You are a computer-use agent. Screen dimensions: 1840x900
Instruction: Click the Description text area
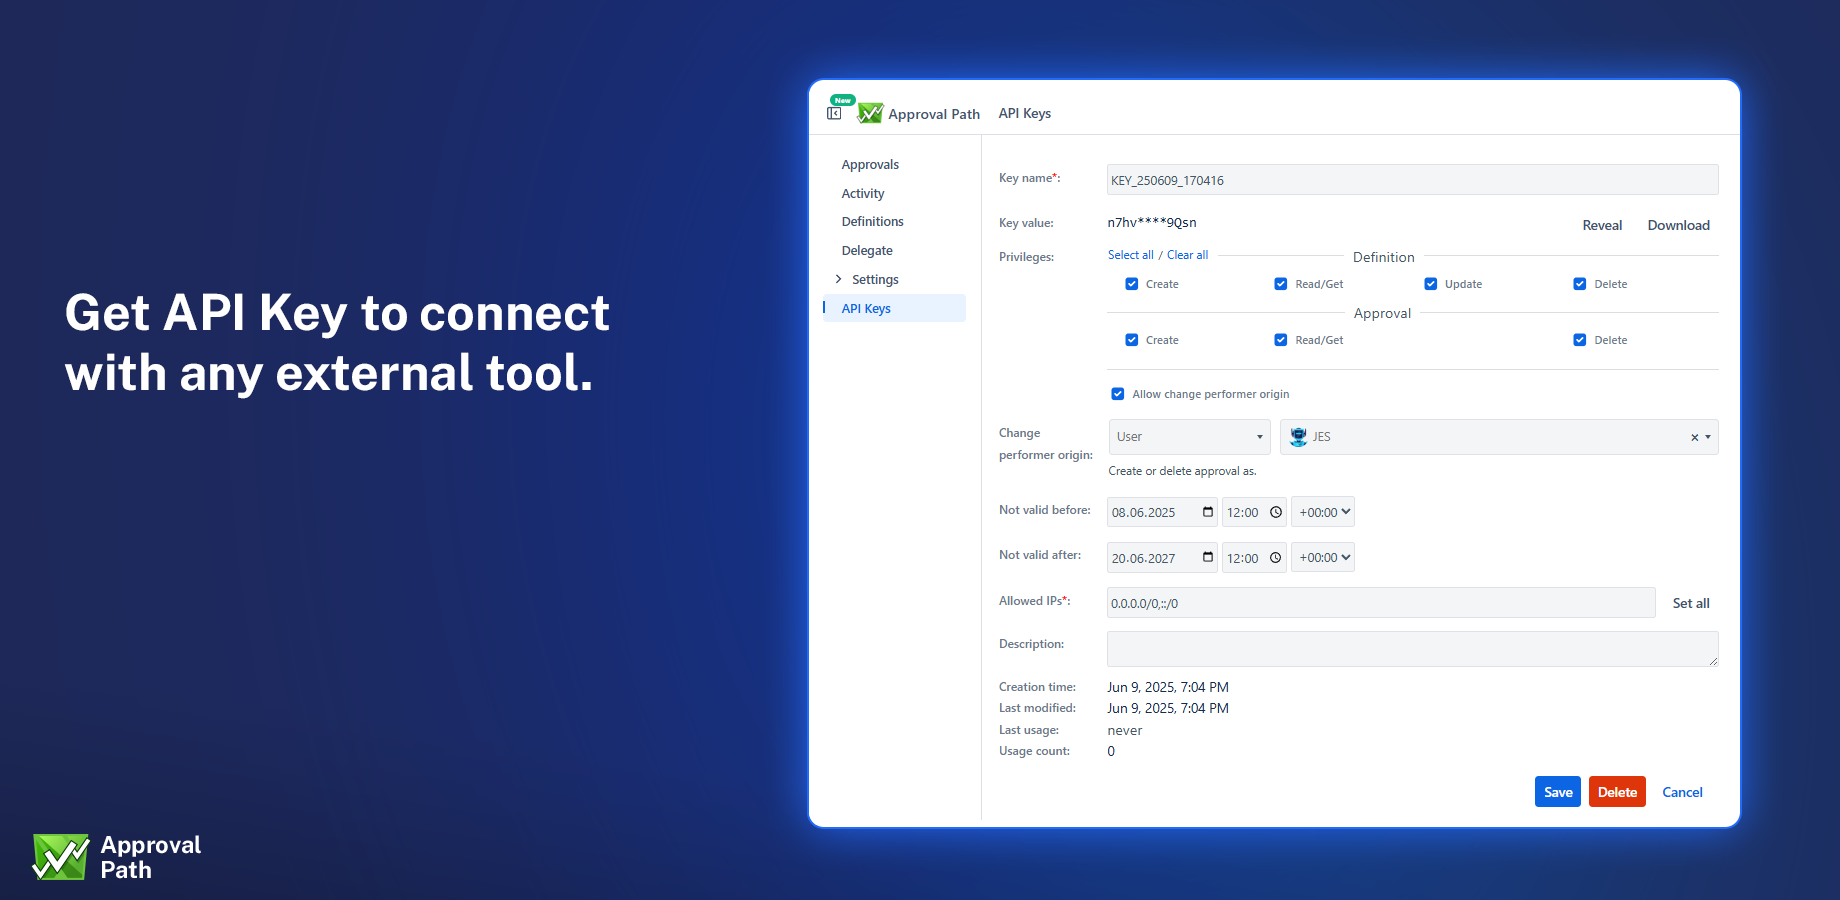click(x=1412, y=649)
